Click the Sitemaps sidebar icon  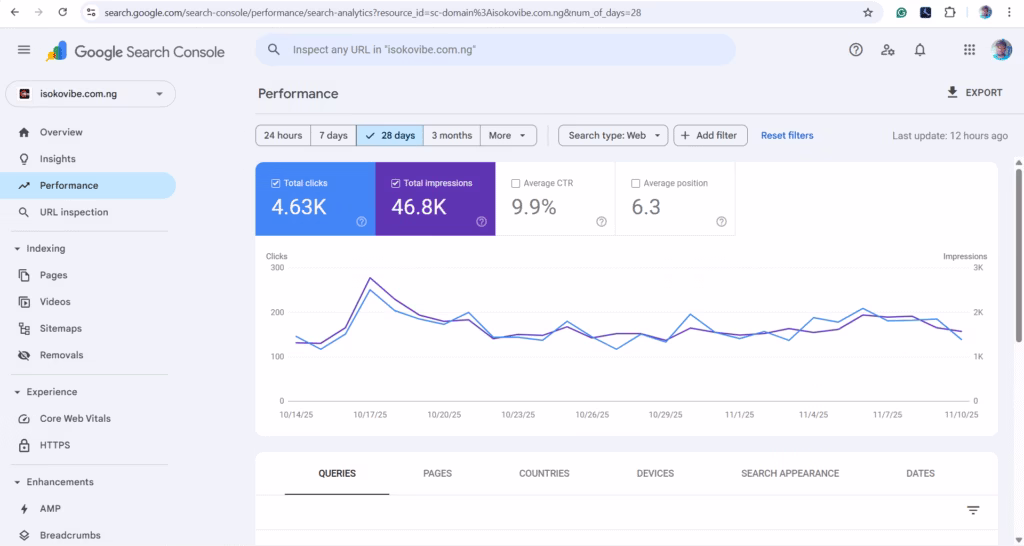tap(24, 329)
